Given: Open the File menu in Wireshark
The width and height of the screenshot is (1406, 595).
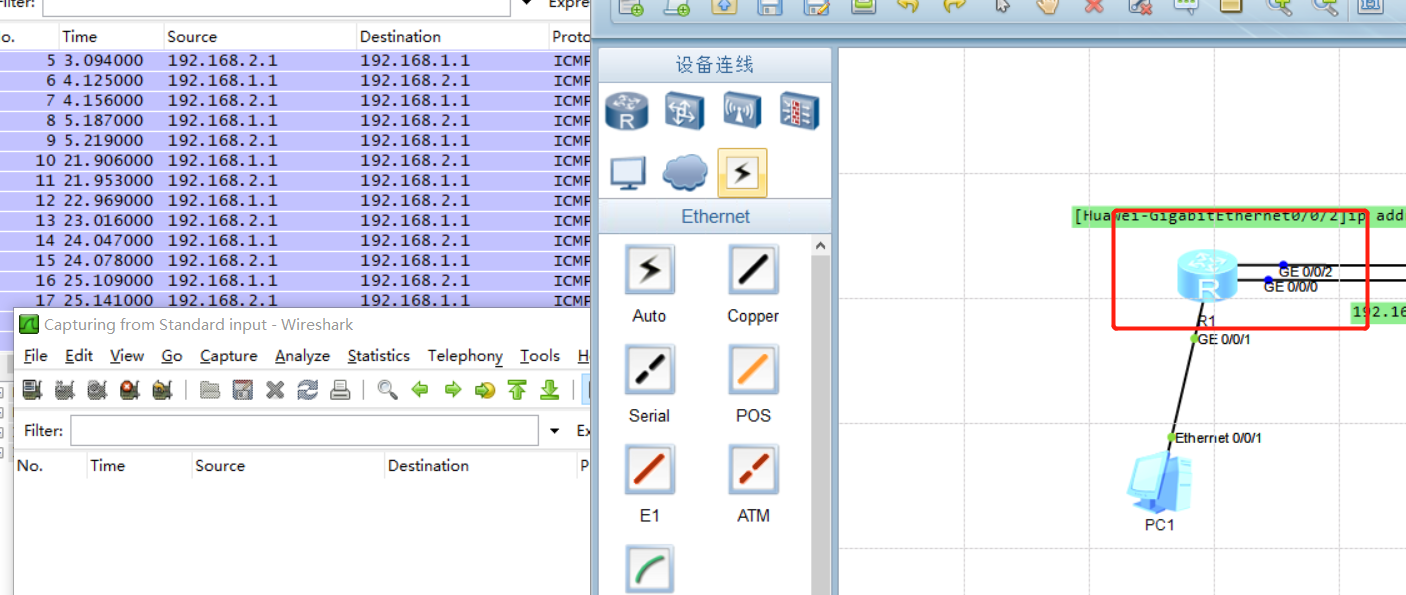Looking at the screenshot, I should 35,356.
